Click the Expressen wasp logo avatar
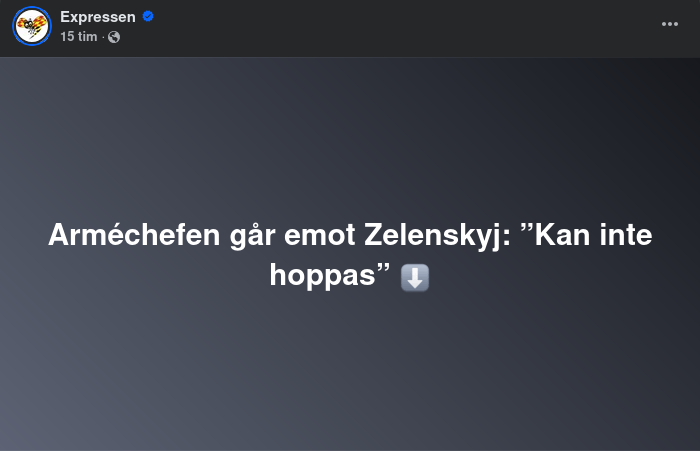Image resolution: width=700 pixels, height=451 pixels. [32, 26]
